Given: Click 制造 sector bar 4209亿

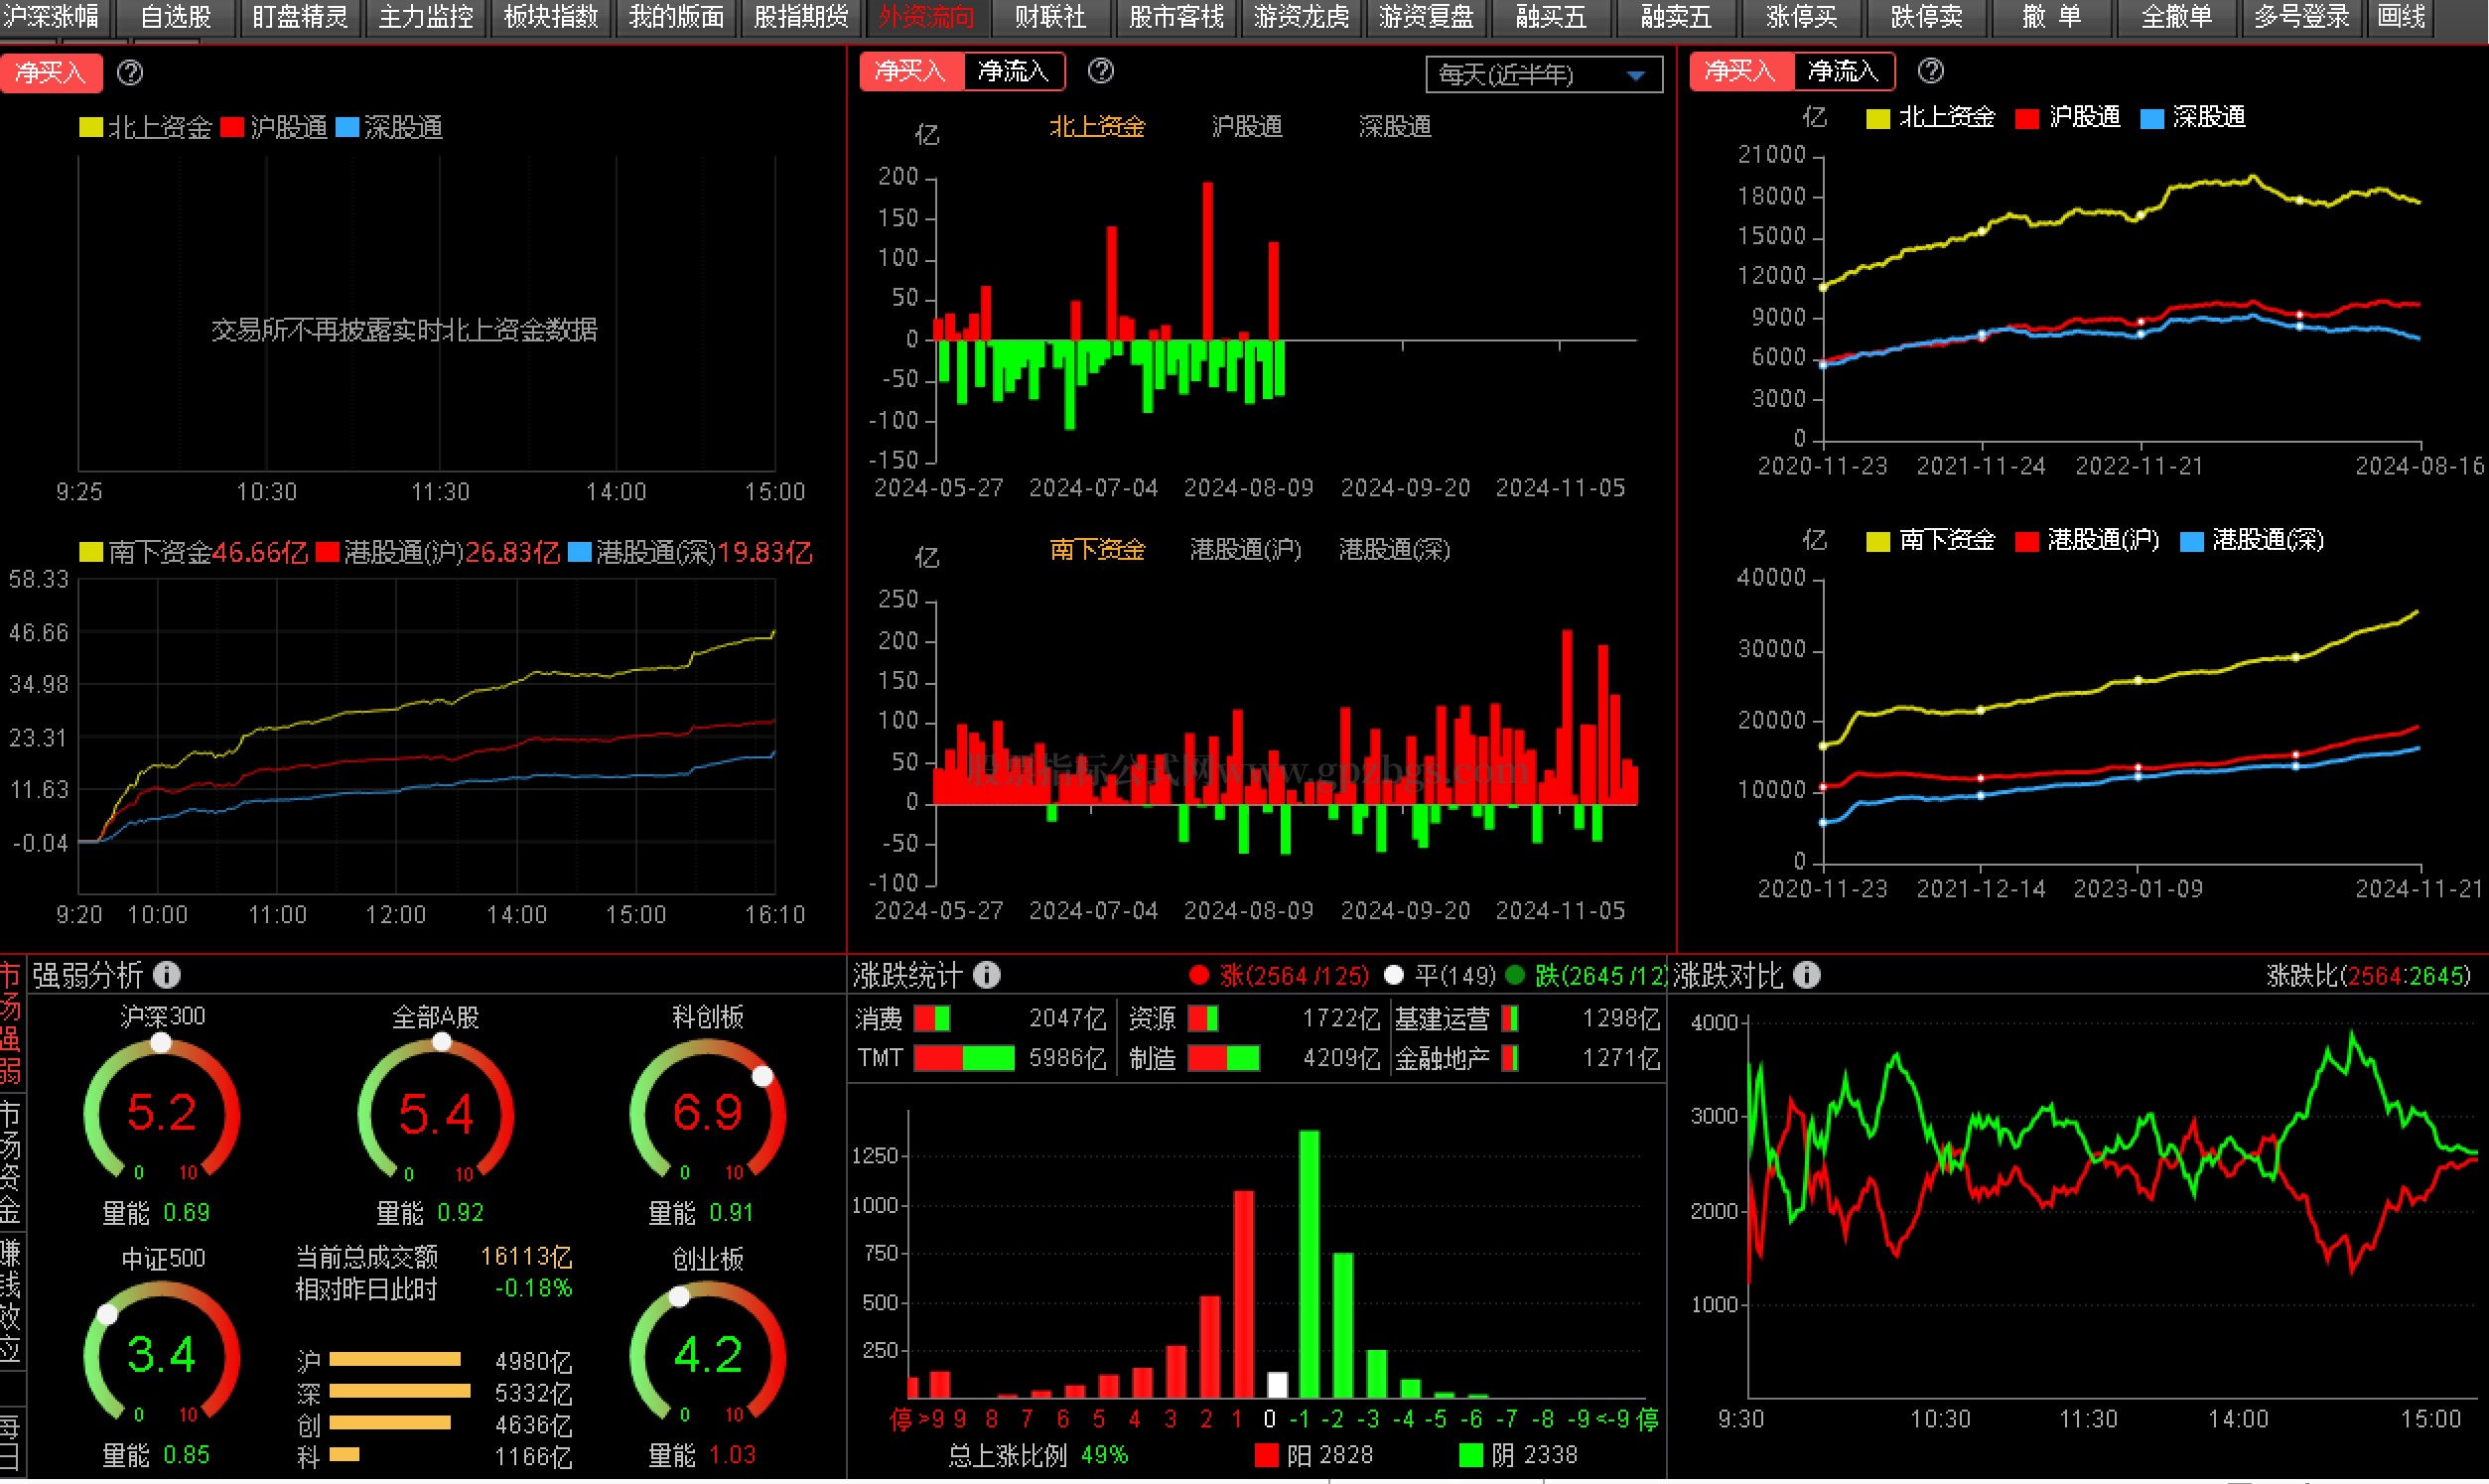Looking at the screenshot, I should pyautogui.click(x=1223, y=1058).
